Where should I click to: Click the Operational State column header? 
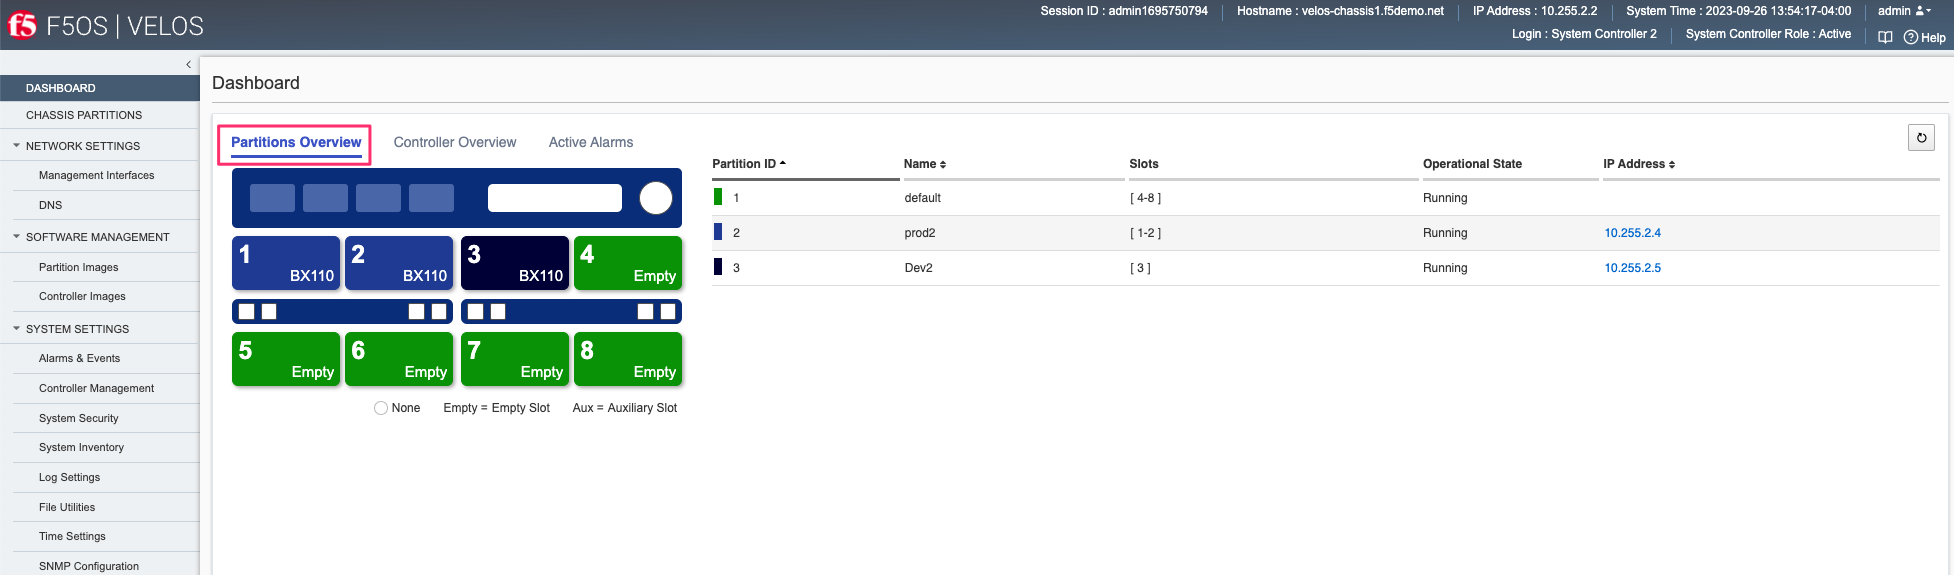point(1472,164)
